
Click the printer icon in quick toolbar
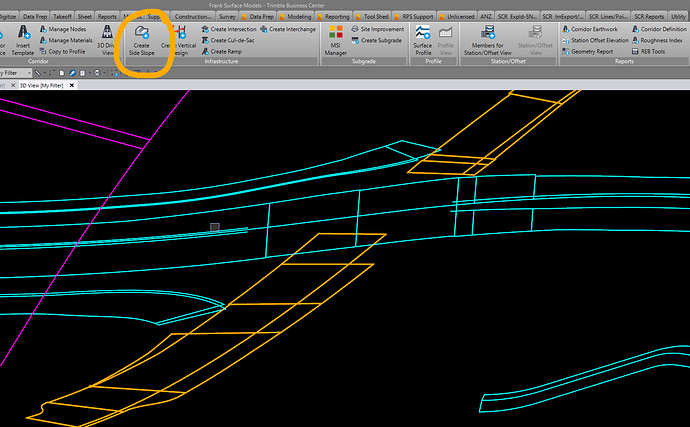point(97,73)
